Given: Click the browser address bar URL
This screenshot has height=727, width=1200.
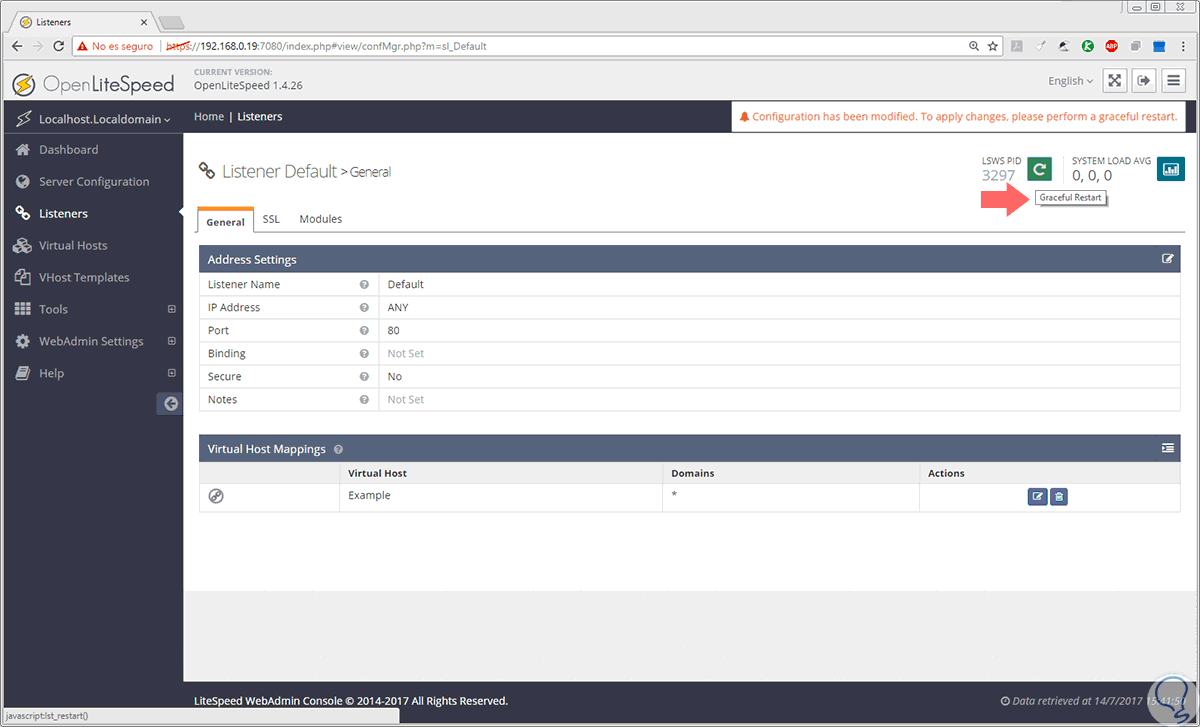Looking at the screenshot, I should pyautogui.click(x=326, y=46).
